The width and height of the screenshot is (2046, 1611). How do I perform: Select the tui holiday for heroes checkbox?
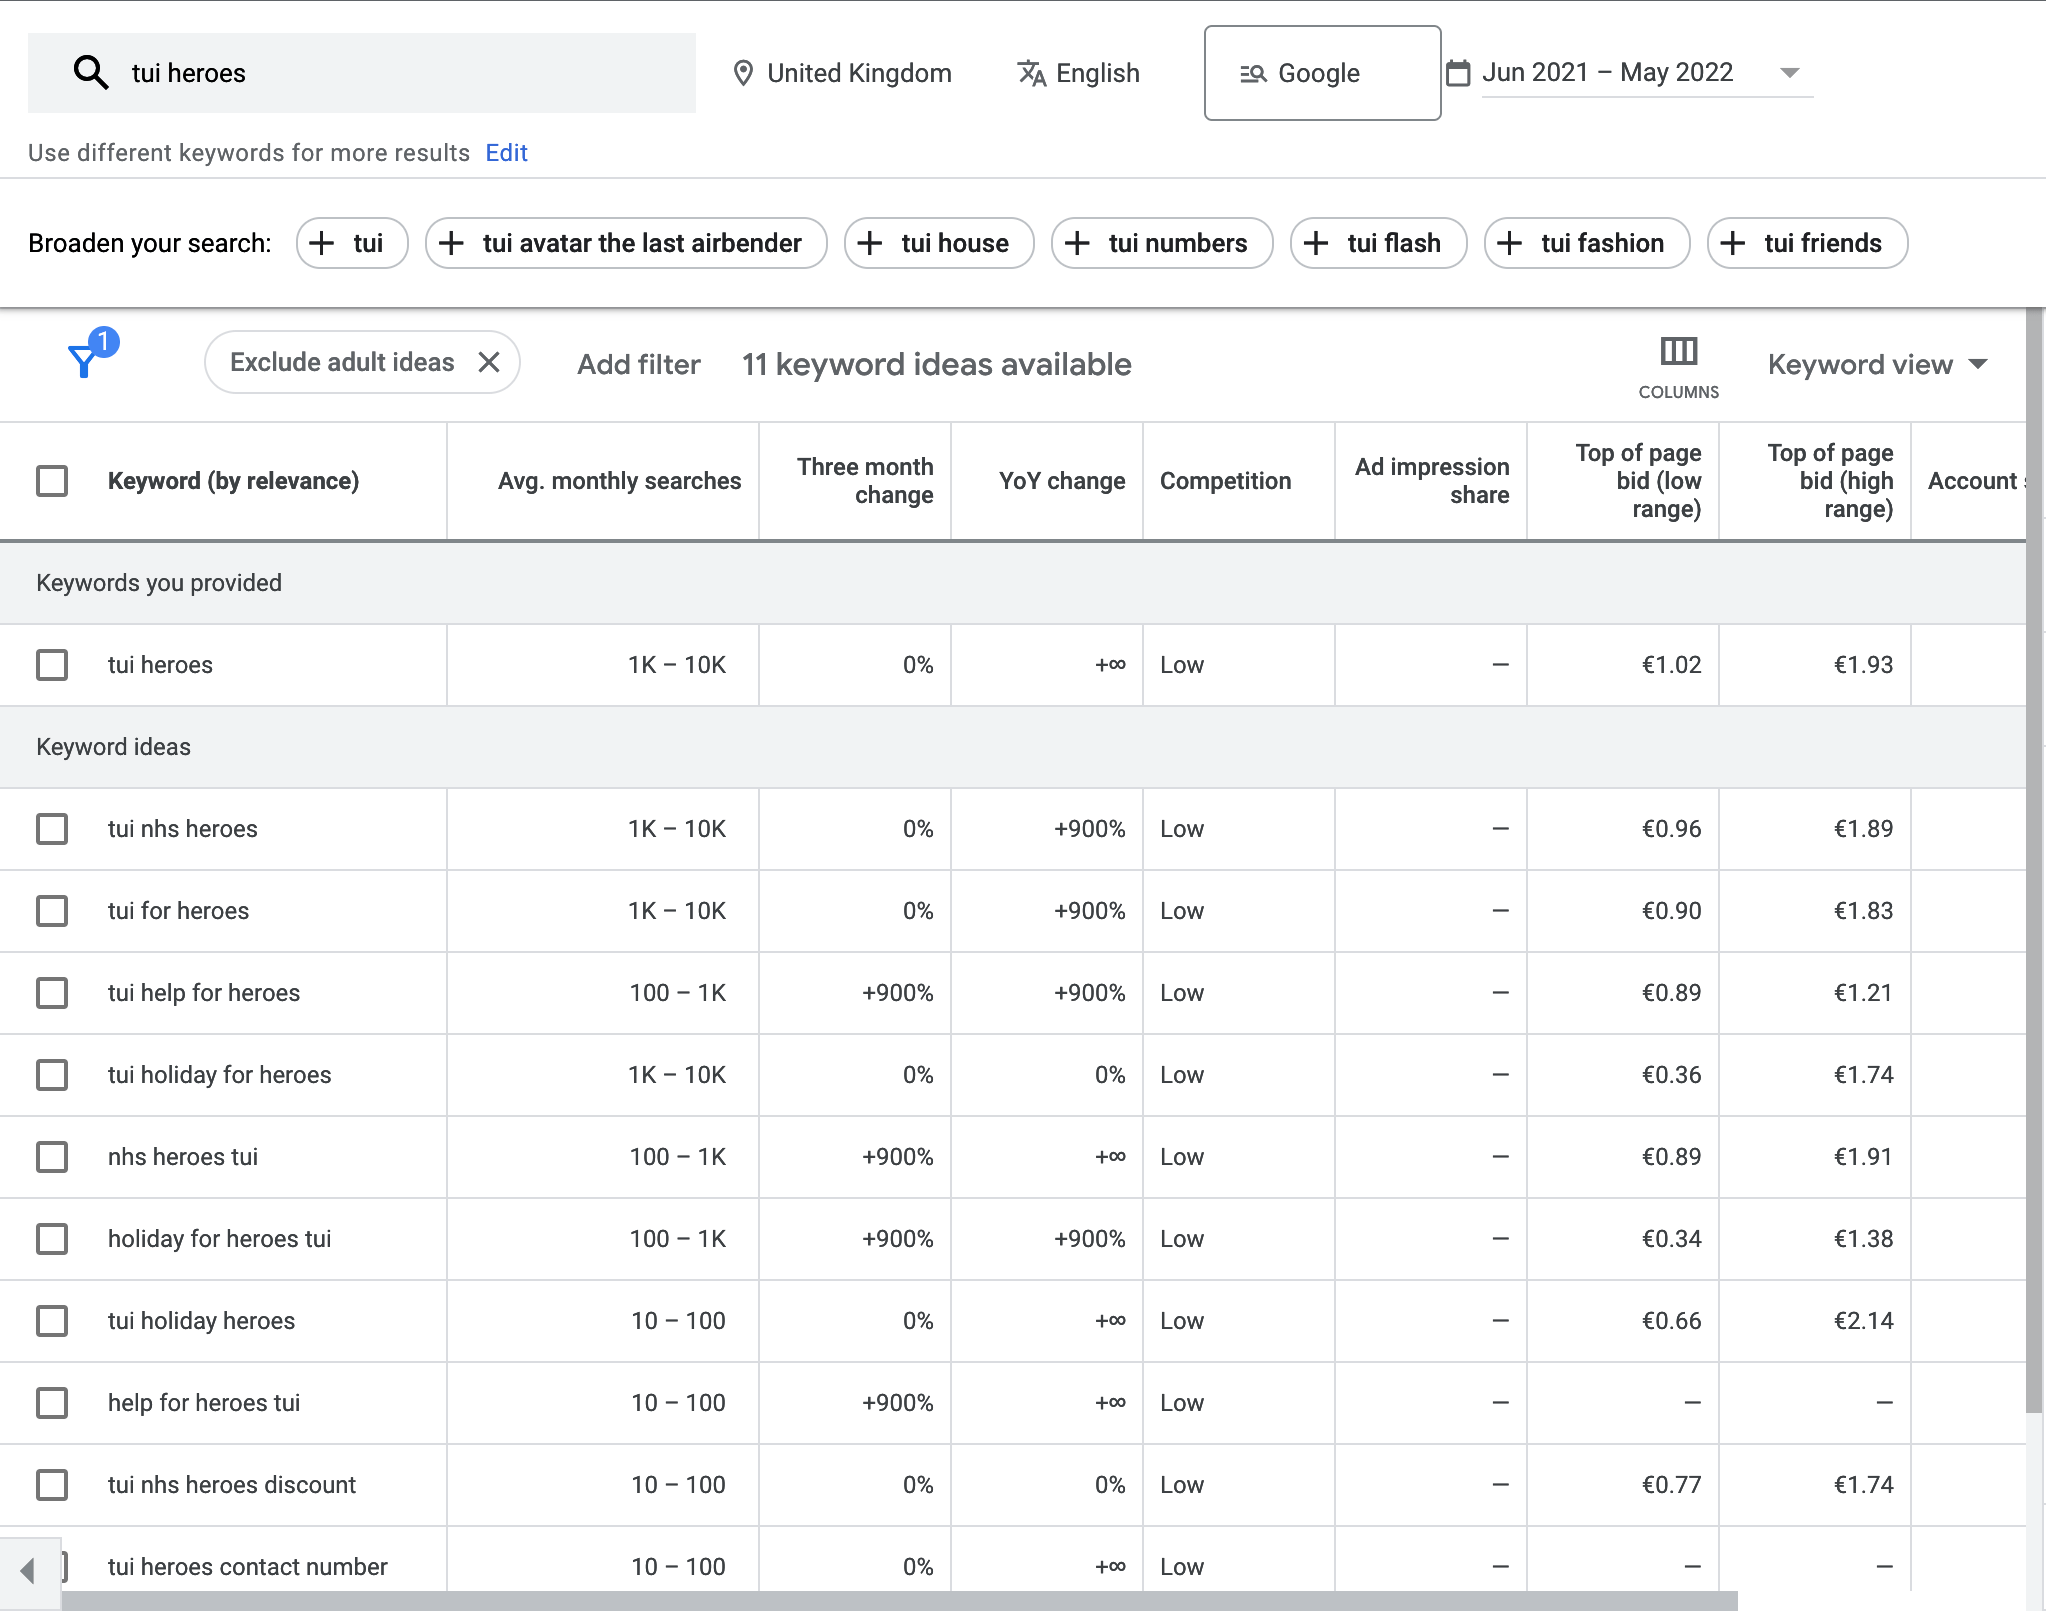(51, 1075)
